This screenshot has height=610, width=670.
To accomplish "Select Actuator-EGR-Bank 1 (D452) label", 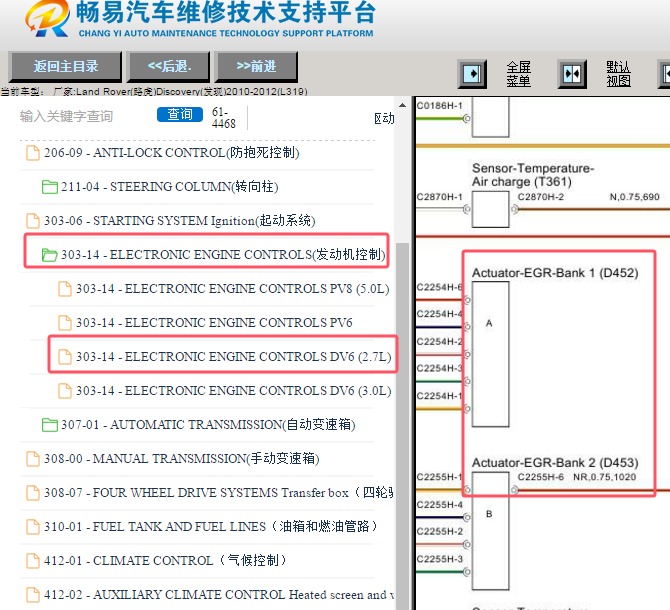I will tap(555, 273).
